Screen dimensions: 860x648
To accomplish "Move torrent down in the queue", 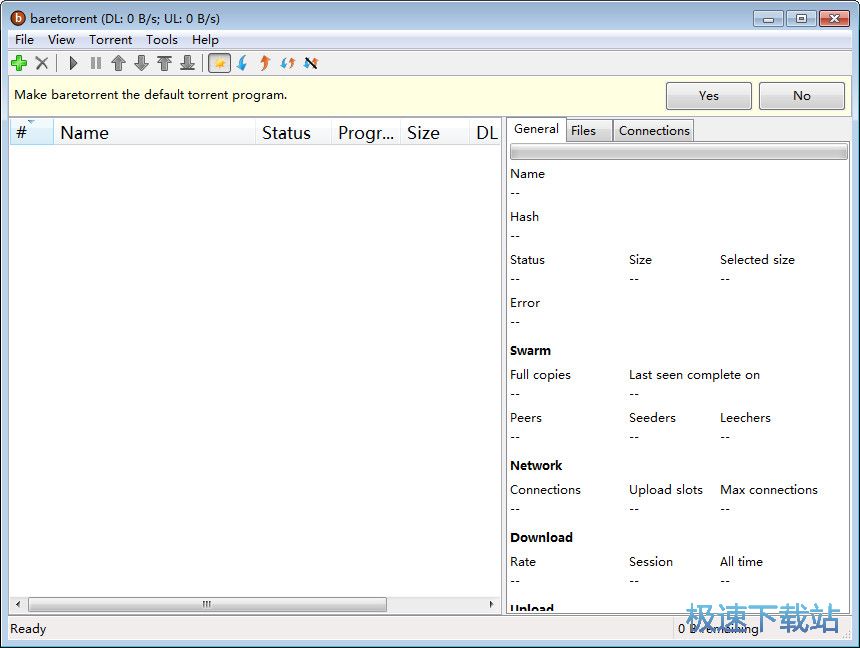I will [140, 63].
